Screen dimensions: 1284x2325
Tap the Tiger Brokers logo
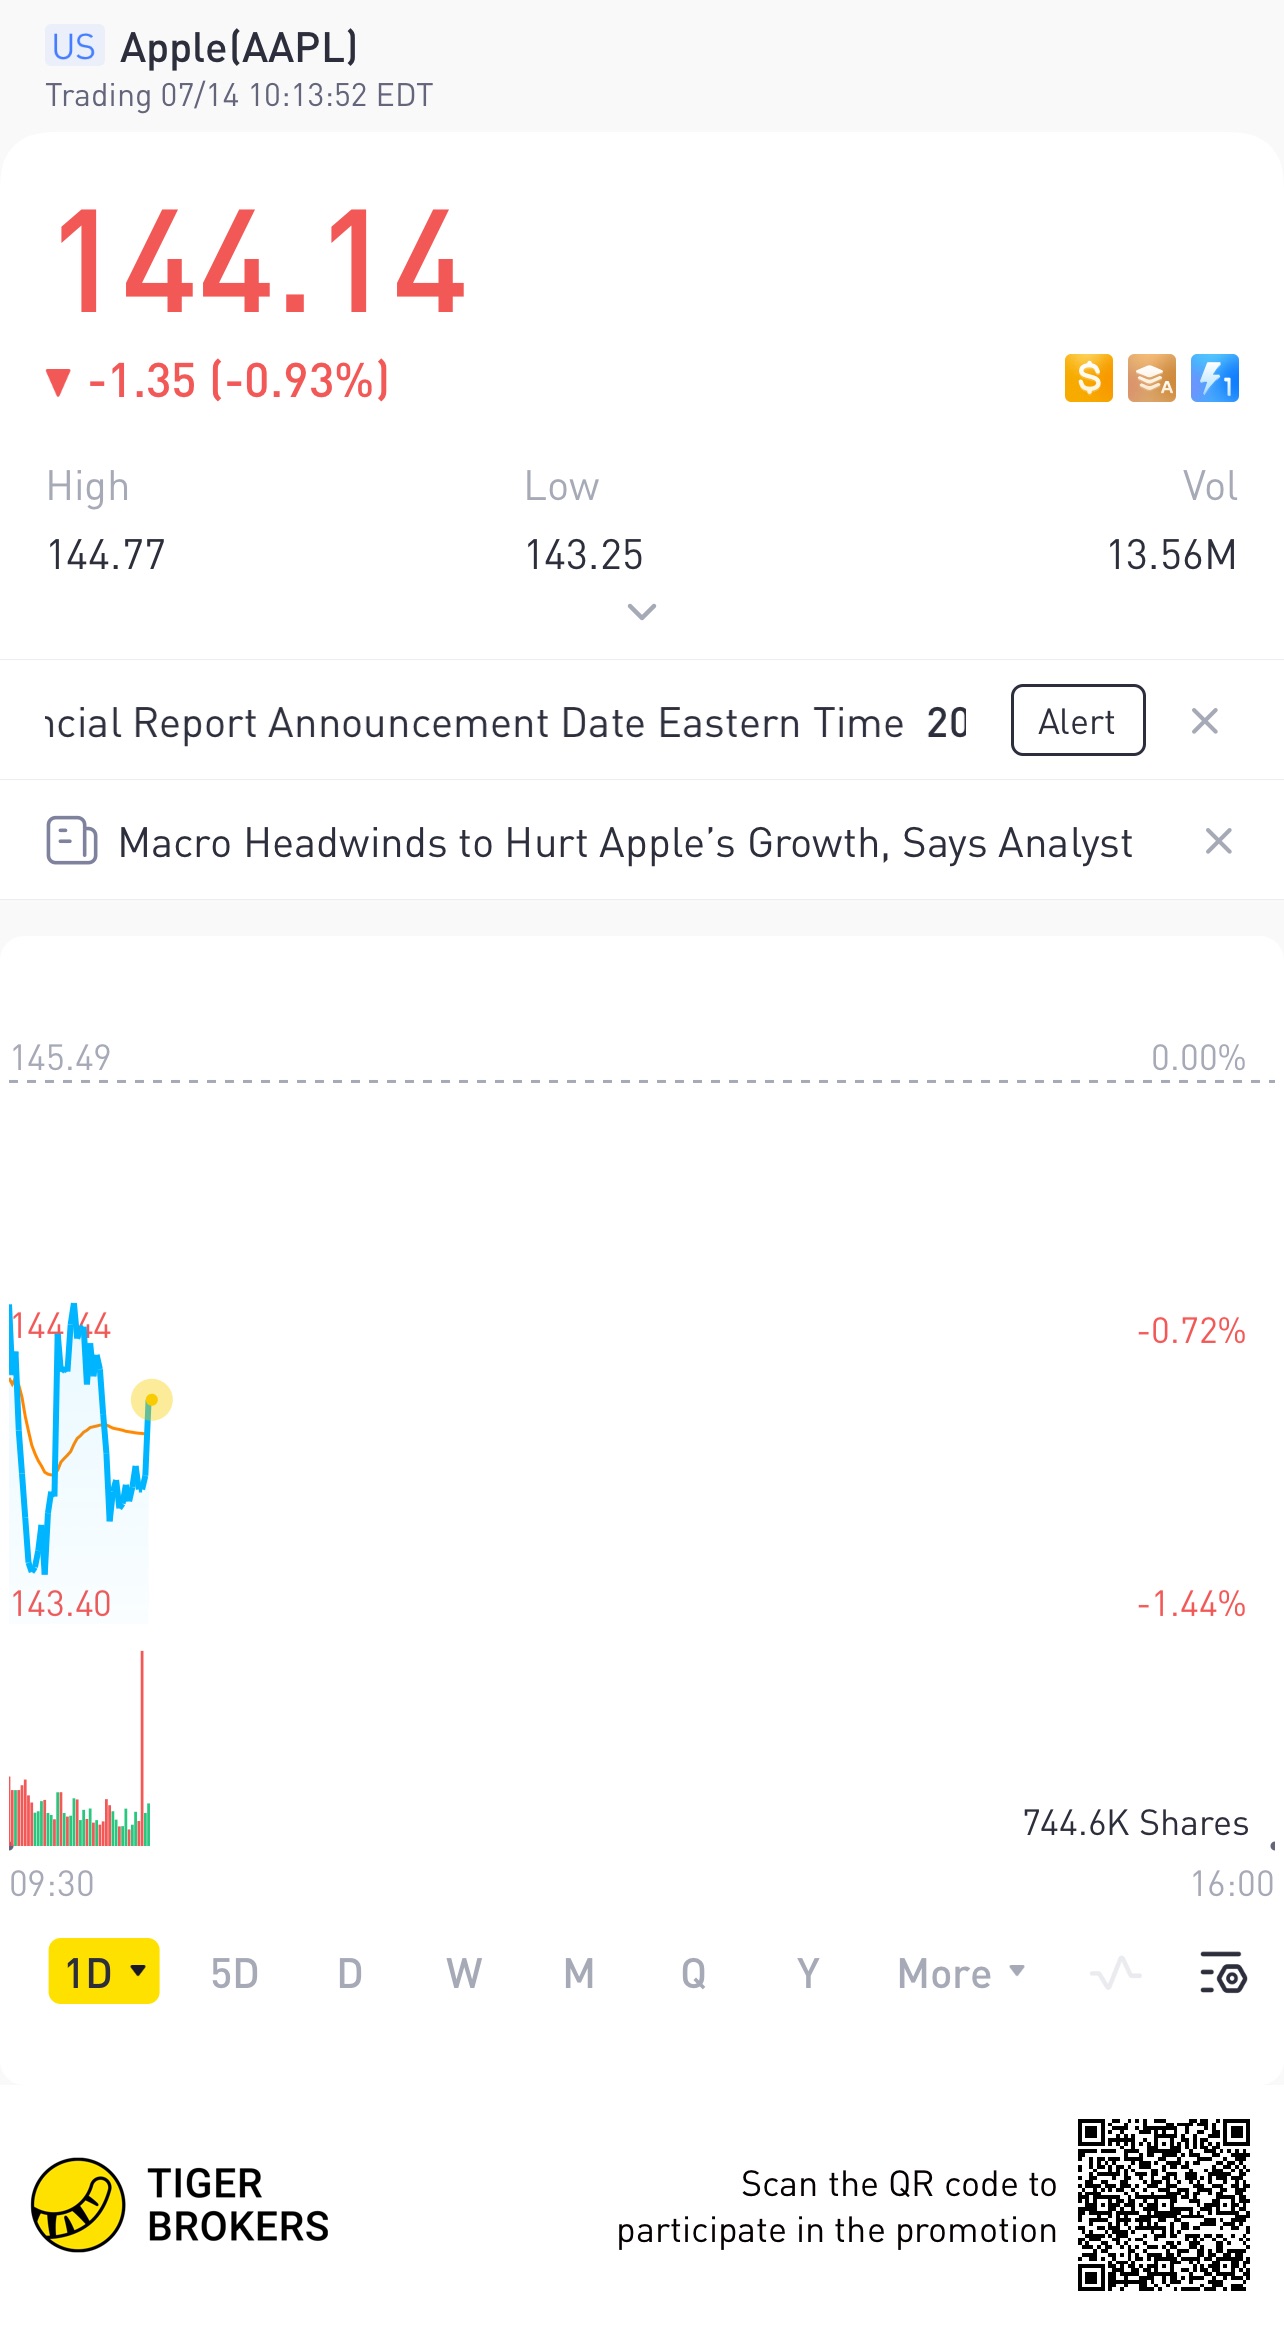pos(78,2204)
